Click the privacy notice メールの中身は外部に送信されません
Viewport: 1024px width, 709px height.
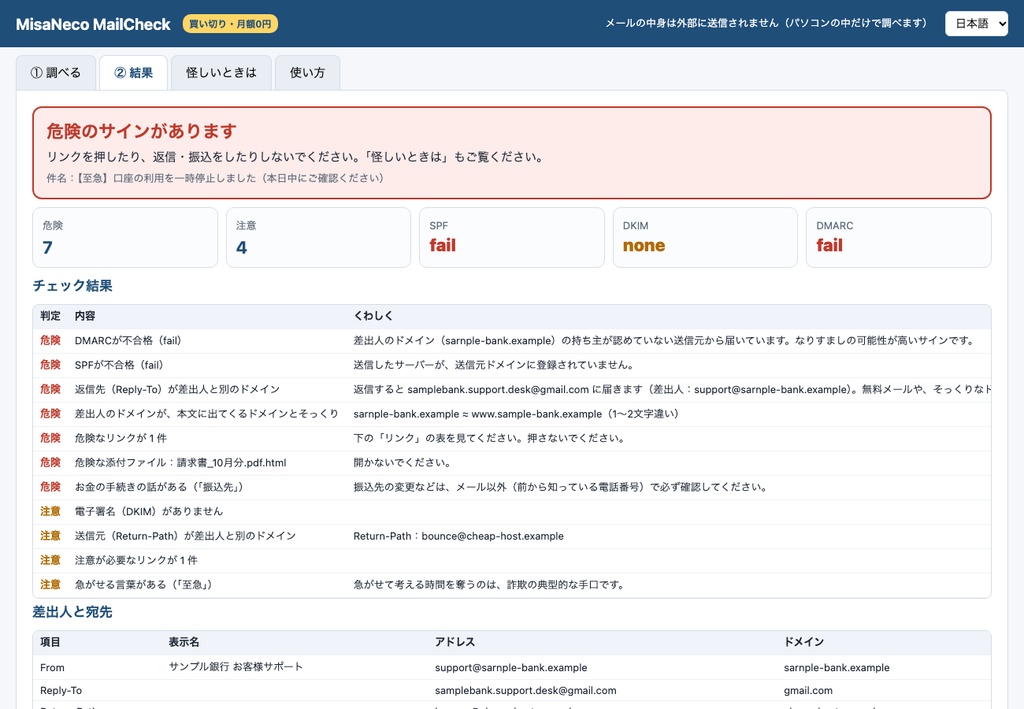[766, 24]
